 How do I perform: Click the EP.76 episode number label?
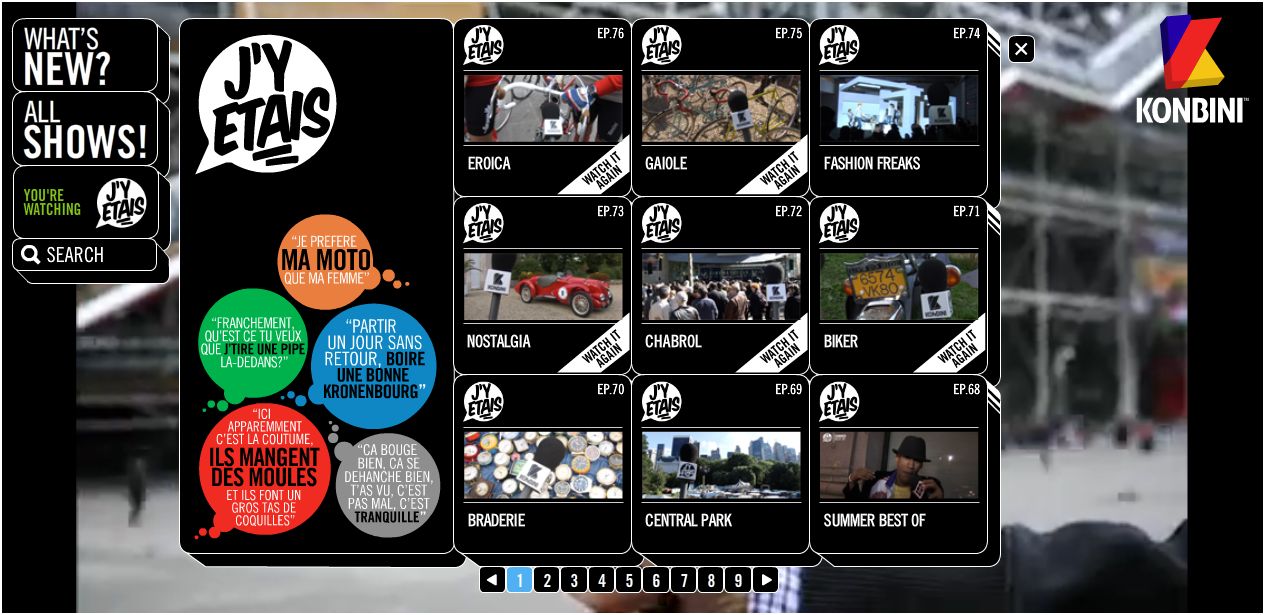click(x=610, y=33)
